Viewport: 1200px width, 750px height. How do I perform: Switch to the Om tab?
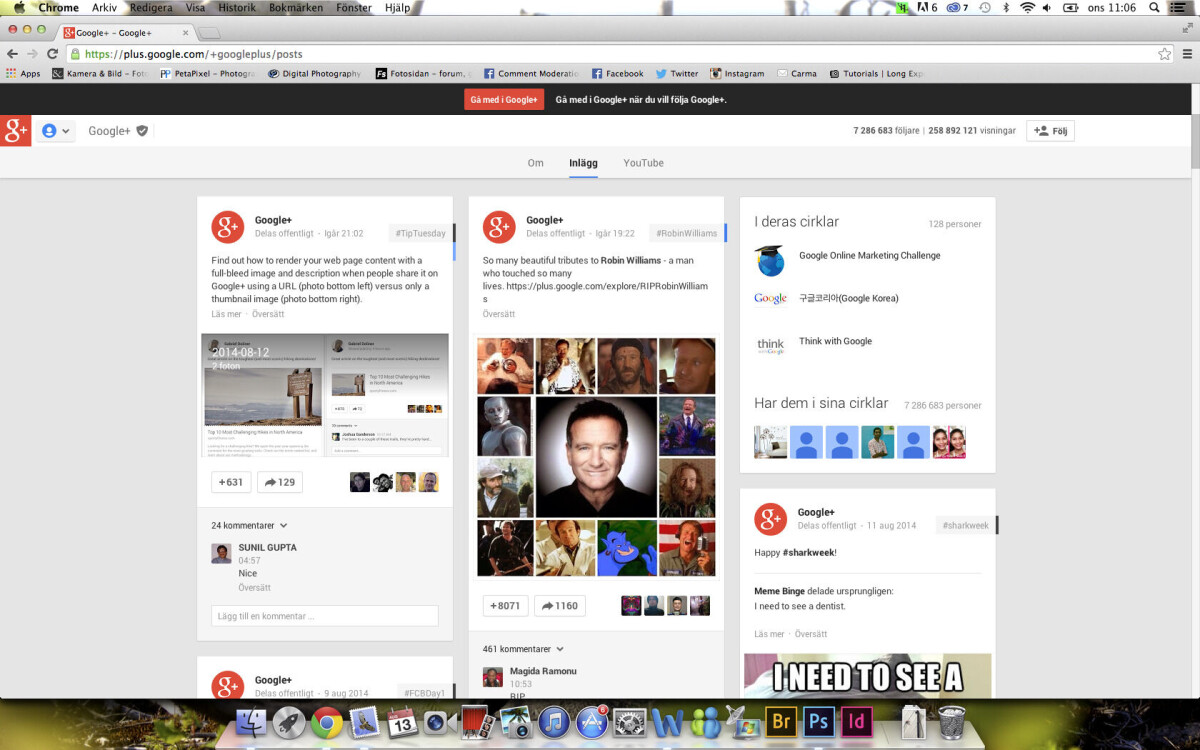[x=535, y=163]
